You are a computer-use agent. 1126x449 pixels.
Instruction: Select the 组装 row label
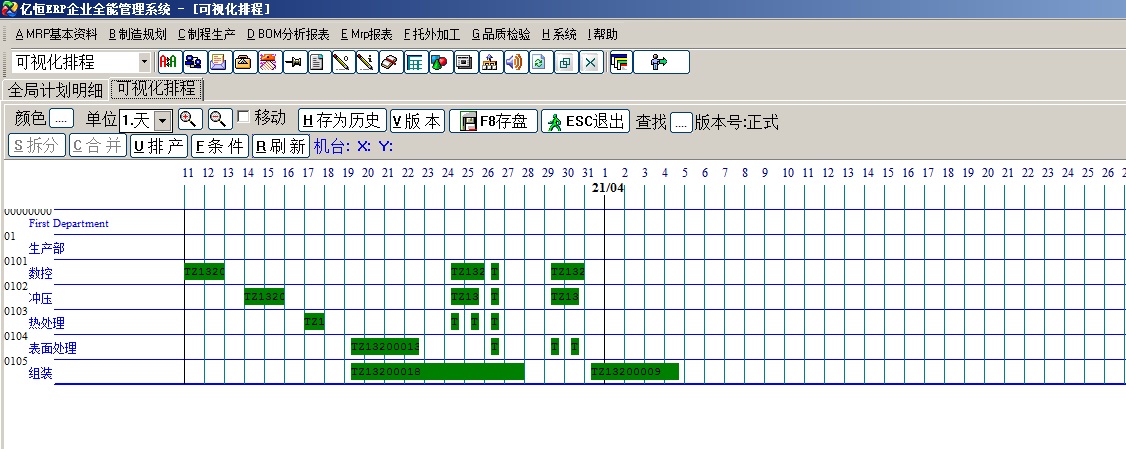[40, 374]
